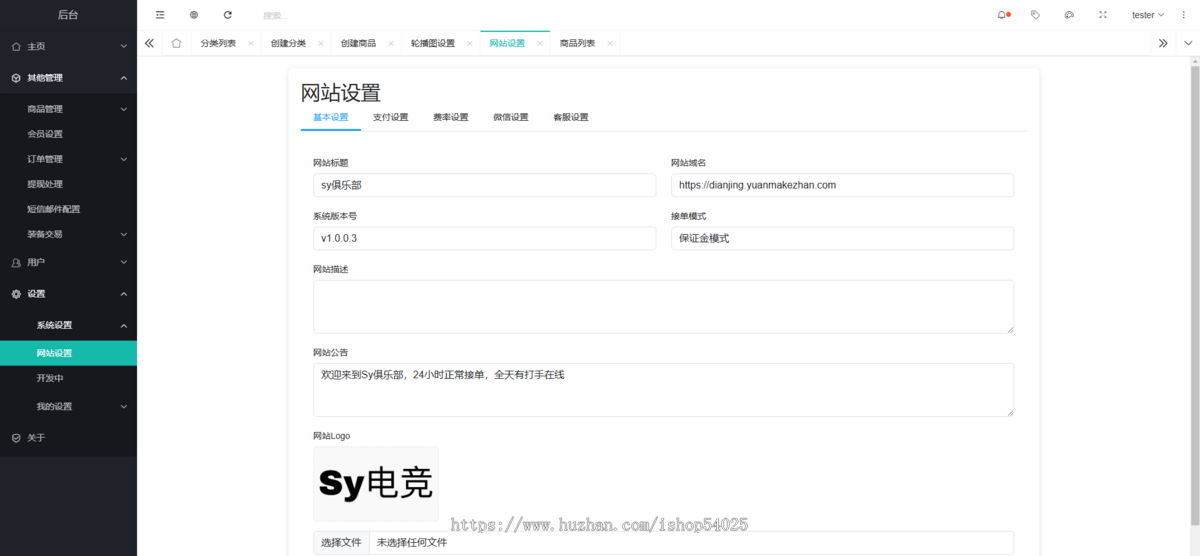Open the tester user dropdown
Image resolution: width=1200 pixels, height=556 pixels.
1147,15
